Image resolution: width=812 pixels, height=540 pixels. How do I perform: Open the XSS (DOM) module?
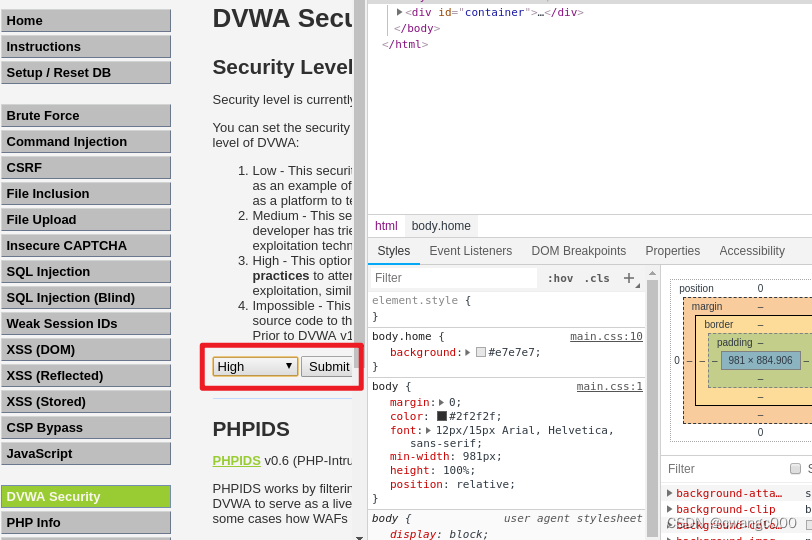point(86,349)
